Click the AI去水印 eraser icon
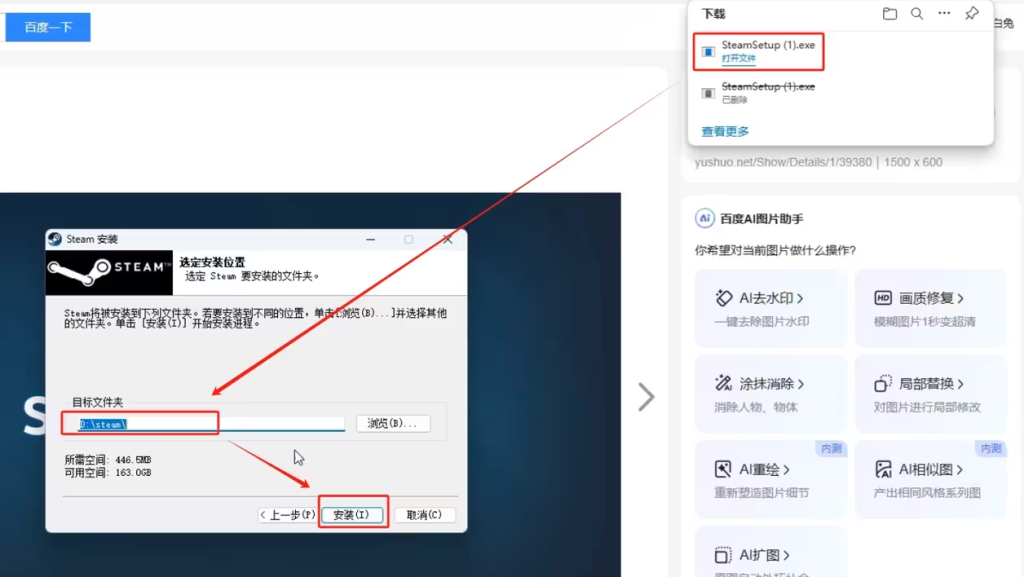 [x=723, y=298]
